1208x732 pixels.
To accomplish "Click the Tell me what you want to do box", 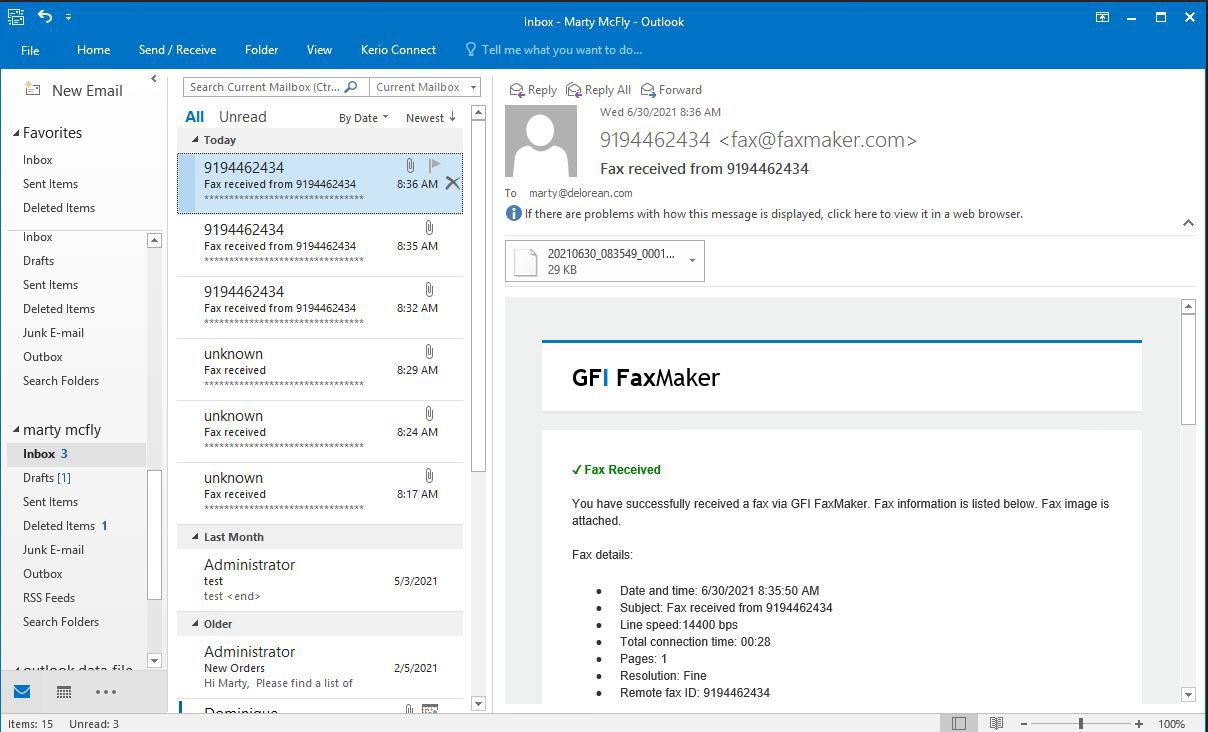I will pos(555,50).
